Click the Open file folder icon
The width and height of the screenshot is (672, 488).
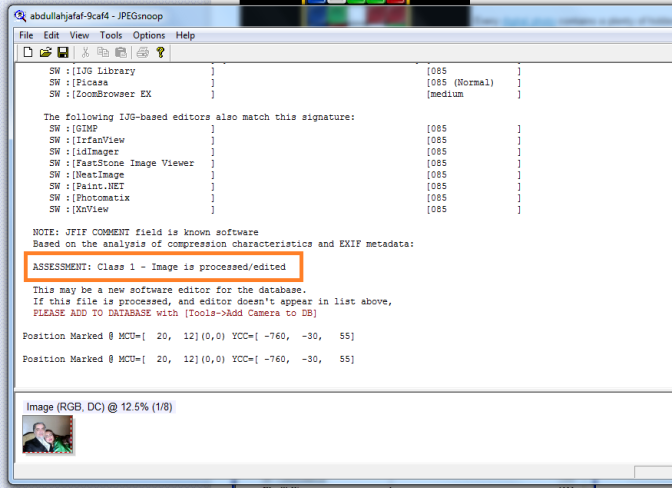click(45, 52)
